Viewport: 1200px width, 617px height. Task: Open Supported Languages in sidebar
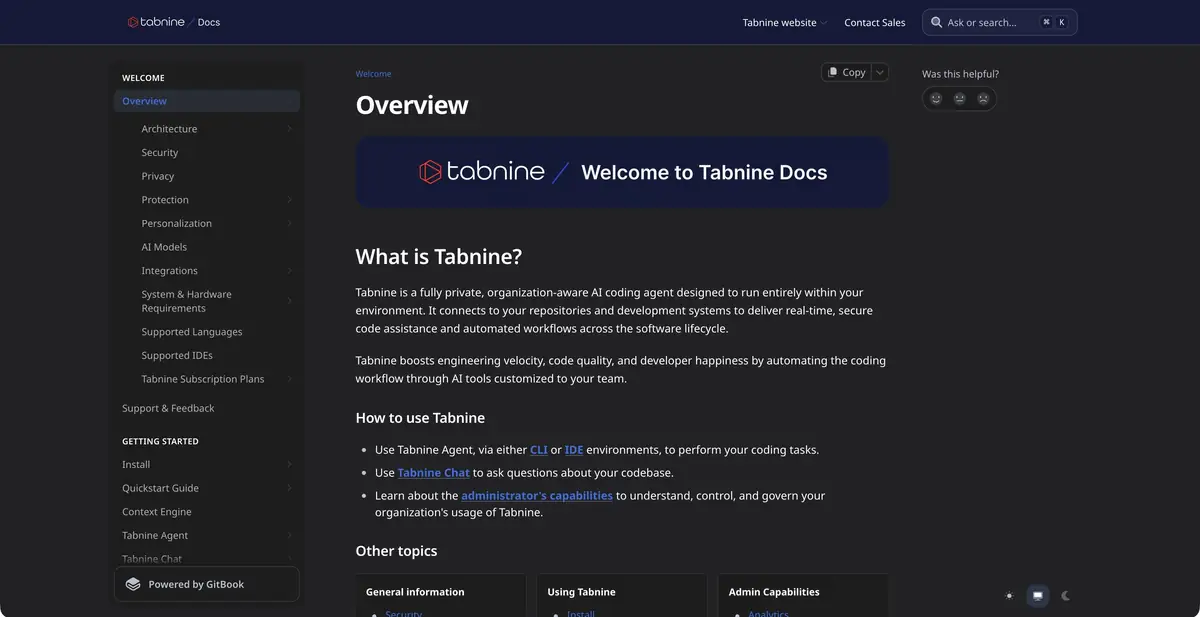coord(192,332)
